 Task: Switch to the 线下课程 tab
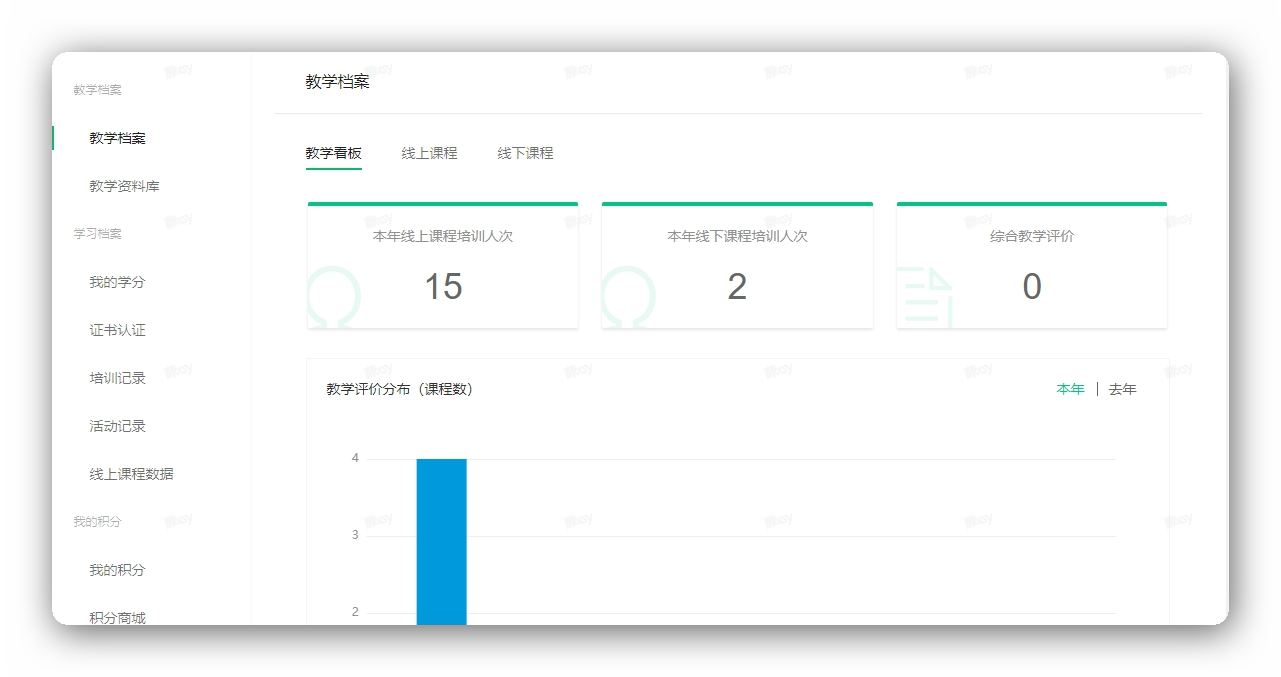[524, 152]
